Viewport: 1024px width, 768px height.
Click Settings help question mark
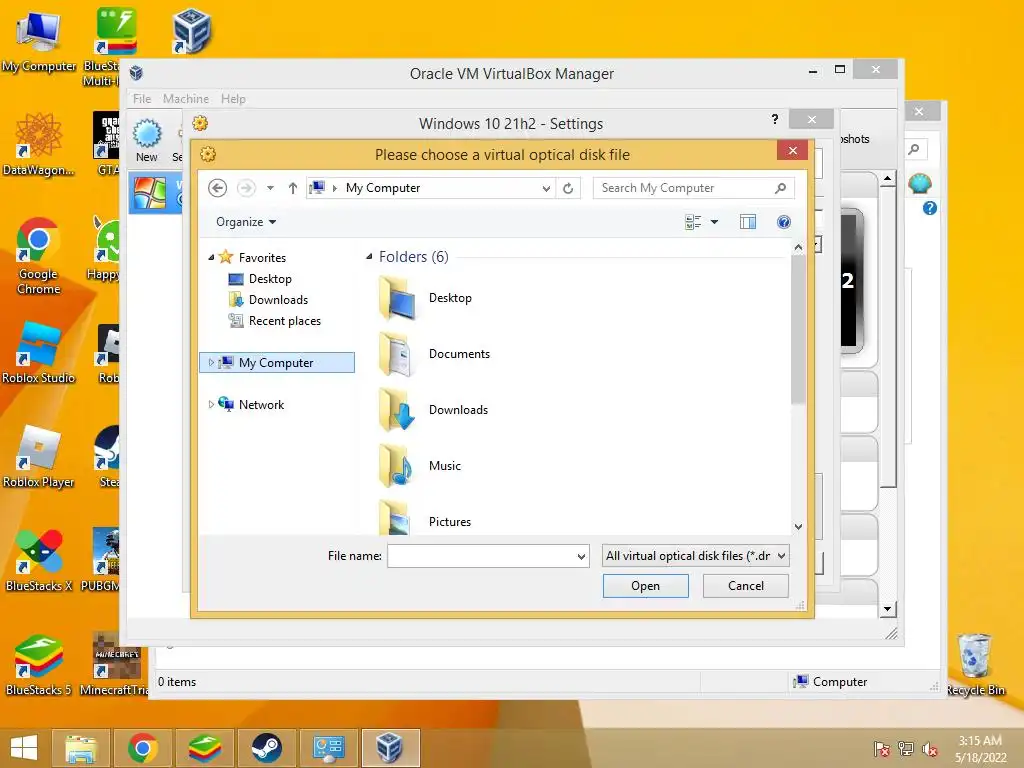[x=775, y=119]
